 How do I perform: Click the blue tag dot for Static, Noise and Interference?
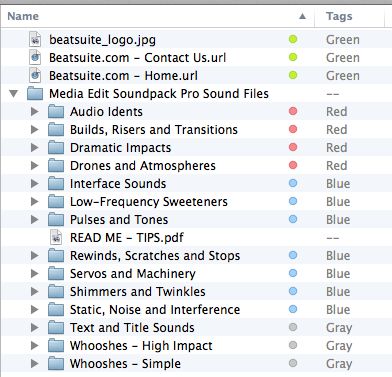coord(293,309)
